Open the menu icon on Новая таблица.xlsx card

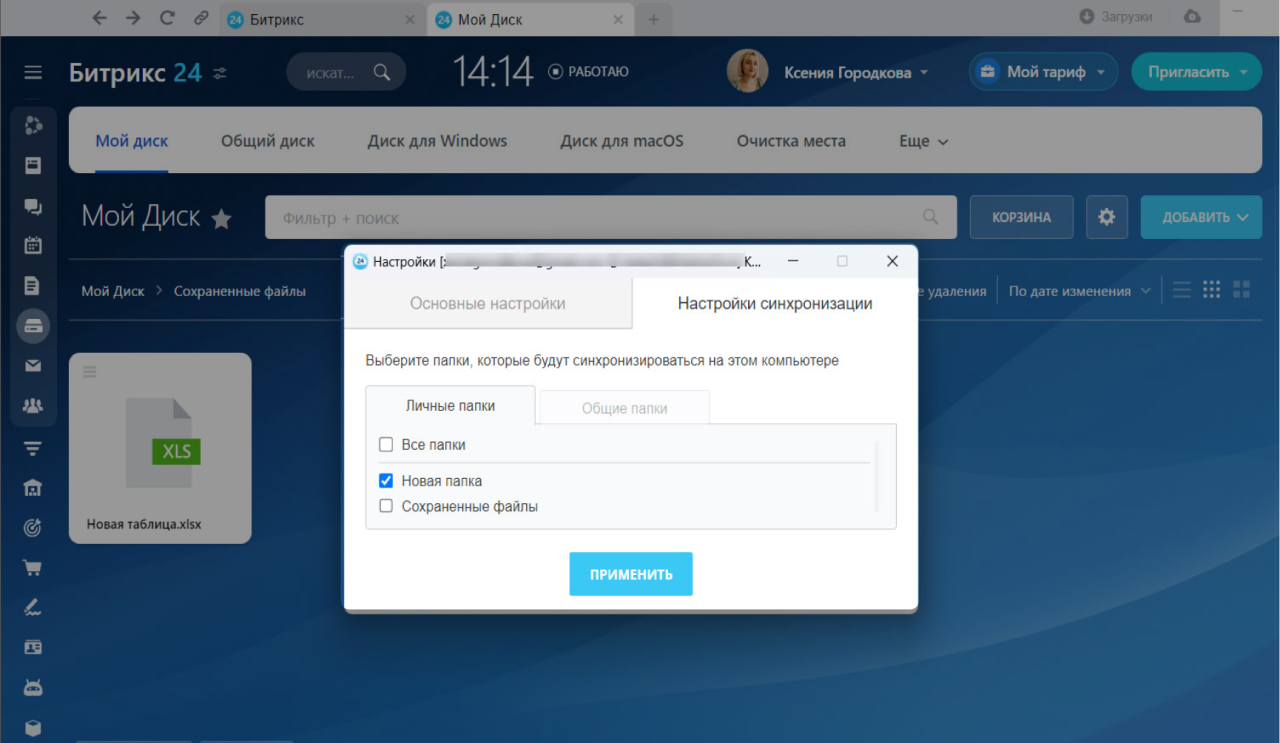coord(90,372)
